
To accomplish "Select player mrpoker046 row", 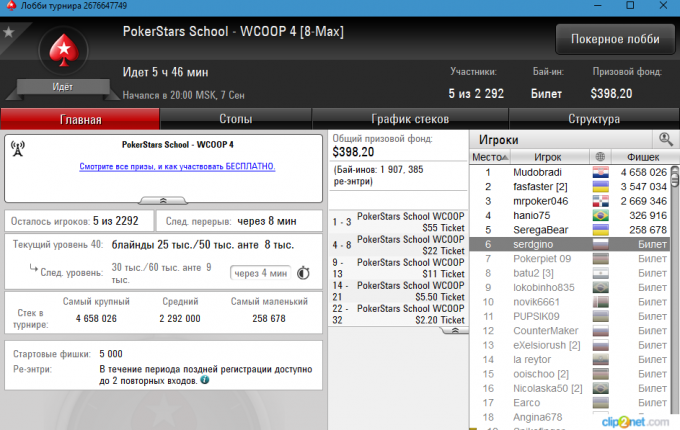I will pyautogui.click(x=570, y=201).
